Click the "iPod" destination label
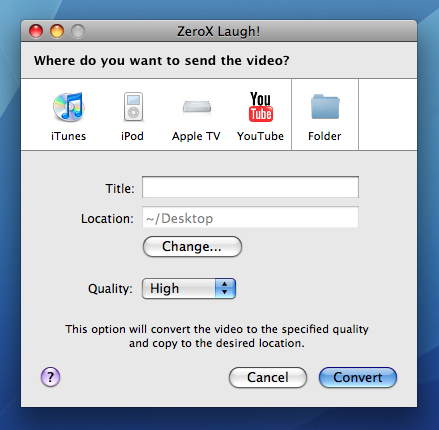 click(x=132, y=136)
